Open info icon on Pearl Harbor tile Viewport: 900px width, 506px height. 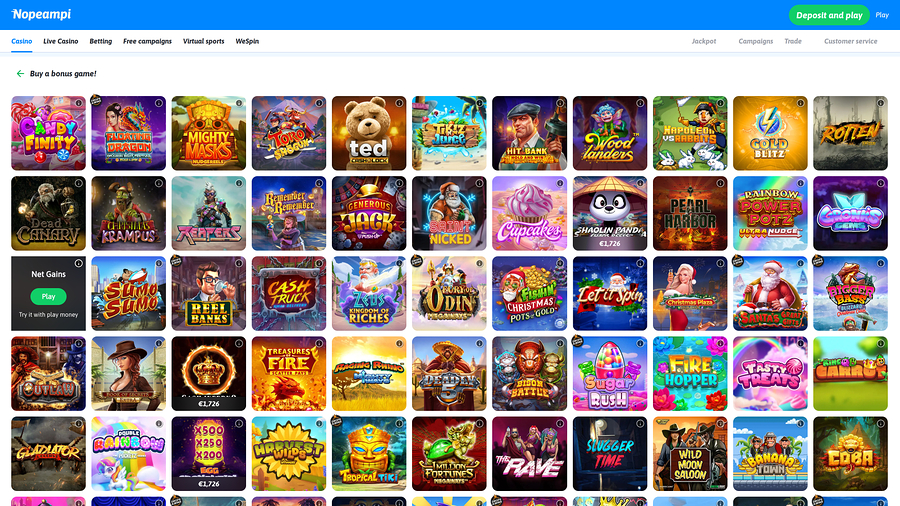point(720,184)
